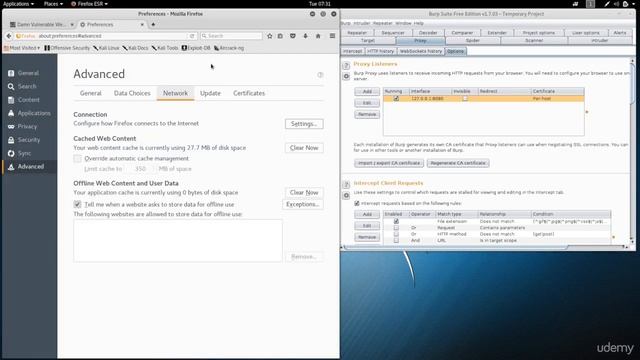Screen dimensions: 640x360
Task: Click Import / export CA certificate button
Action: [x=389, y=163]
